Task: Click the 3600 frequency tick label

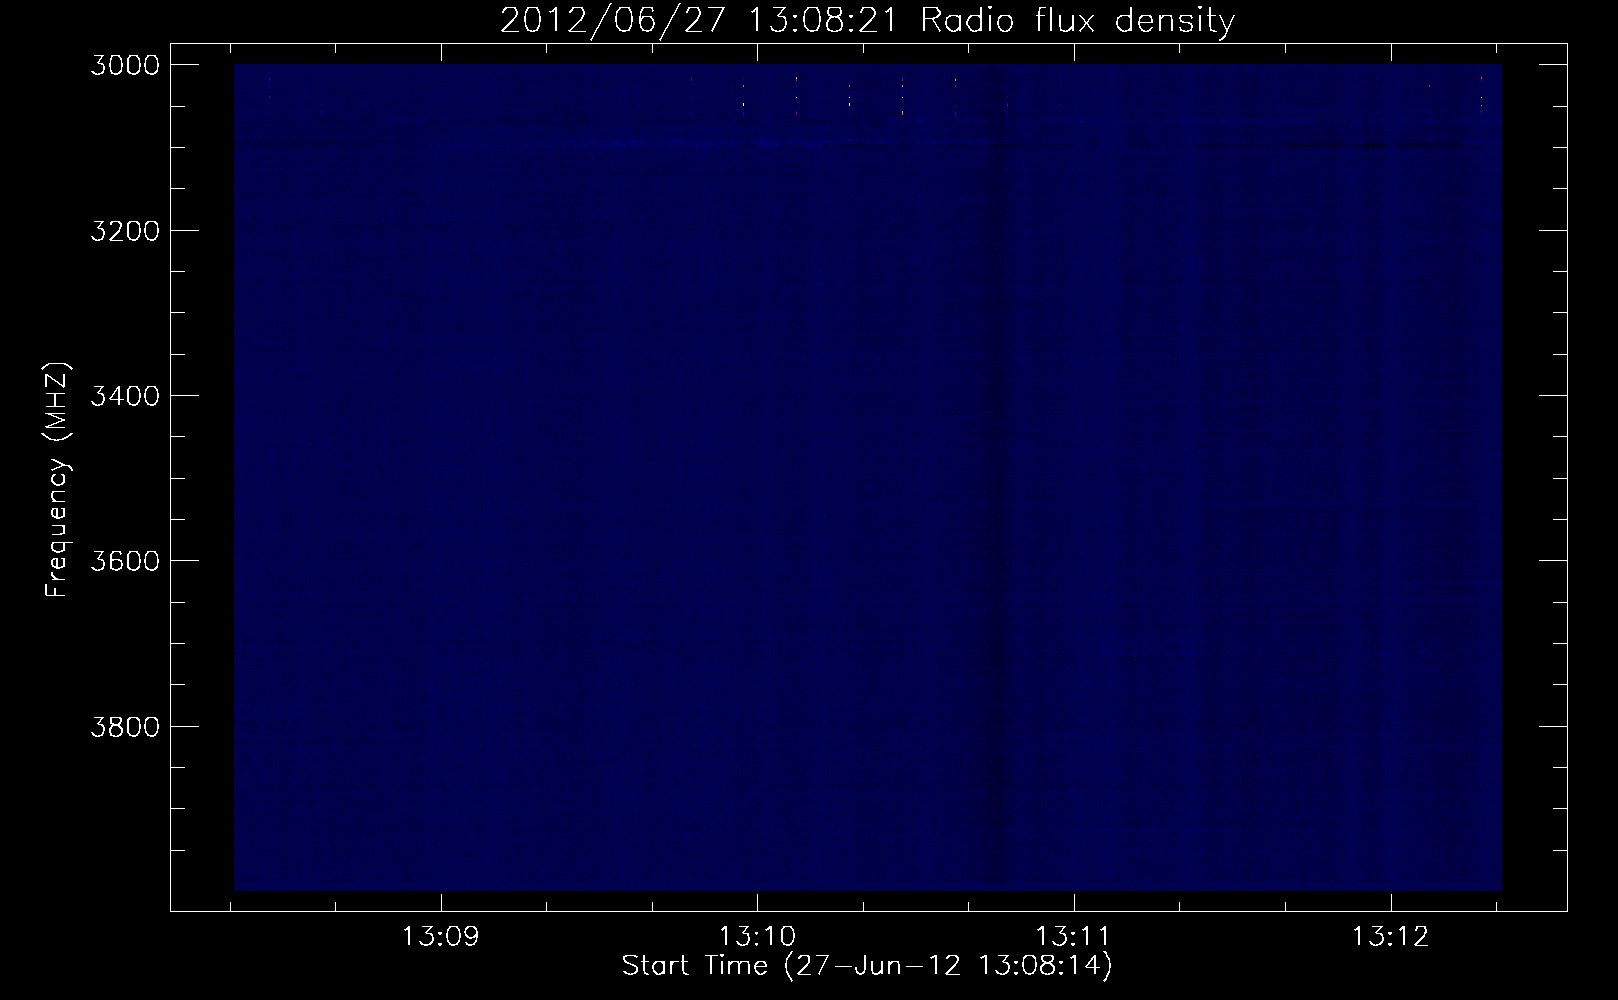Action: coord(125,561)
